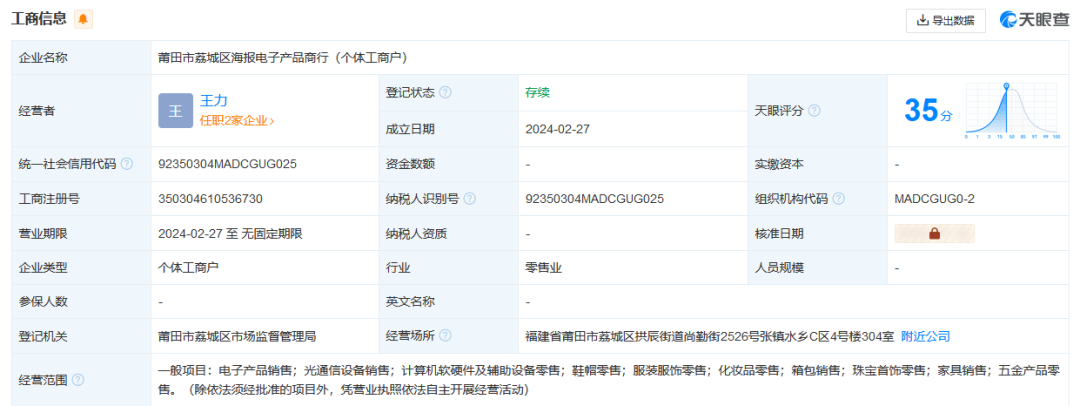
Task: Click the 35分 score value
Action: (928, 110)
